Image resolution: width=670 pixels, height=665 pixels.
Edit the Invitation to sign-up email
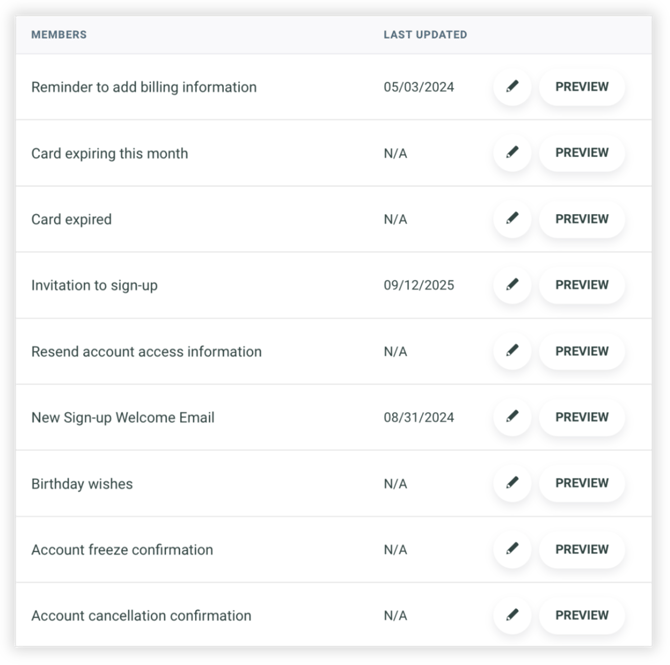(x=512, y=285)
